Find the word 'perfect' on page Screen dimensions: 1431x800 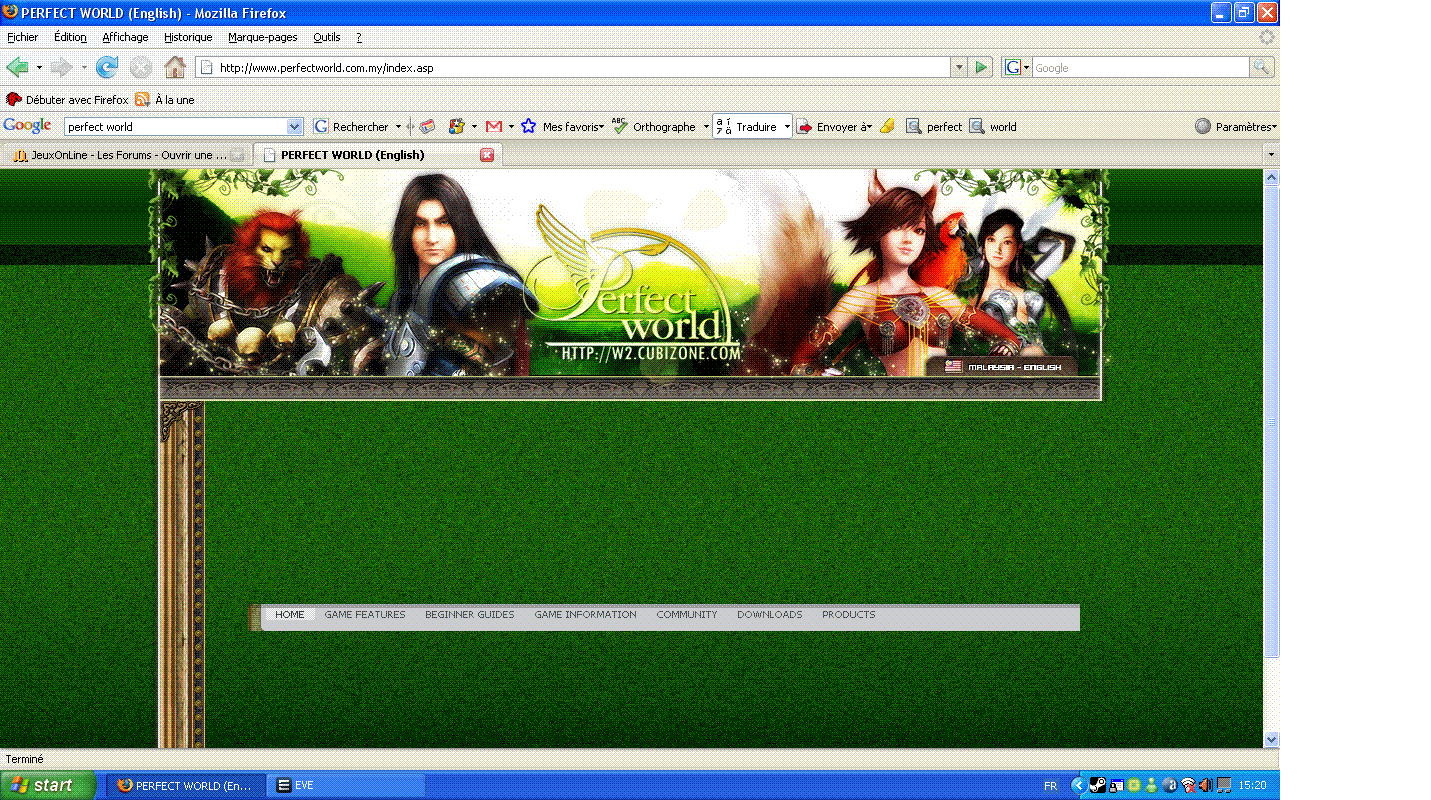[934, 127]
